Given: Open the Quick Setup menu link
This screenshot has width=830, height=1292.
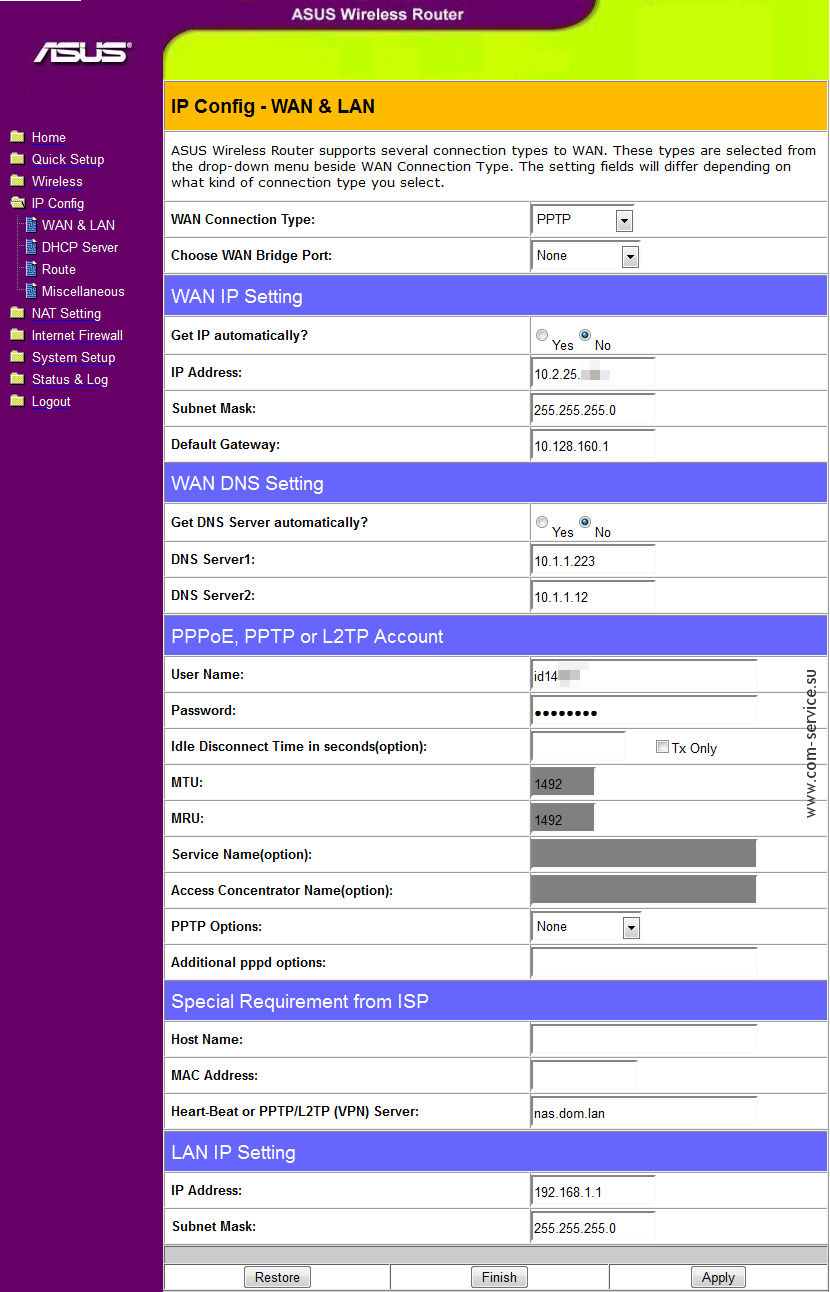Looking at the screenshot, I should coord(68,160).
